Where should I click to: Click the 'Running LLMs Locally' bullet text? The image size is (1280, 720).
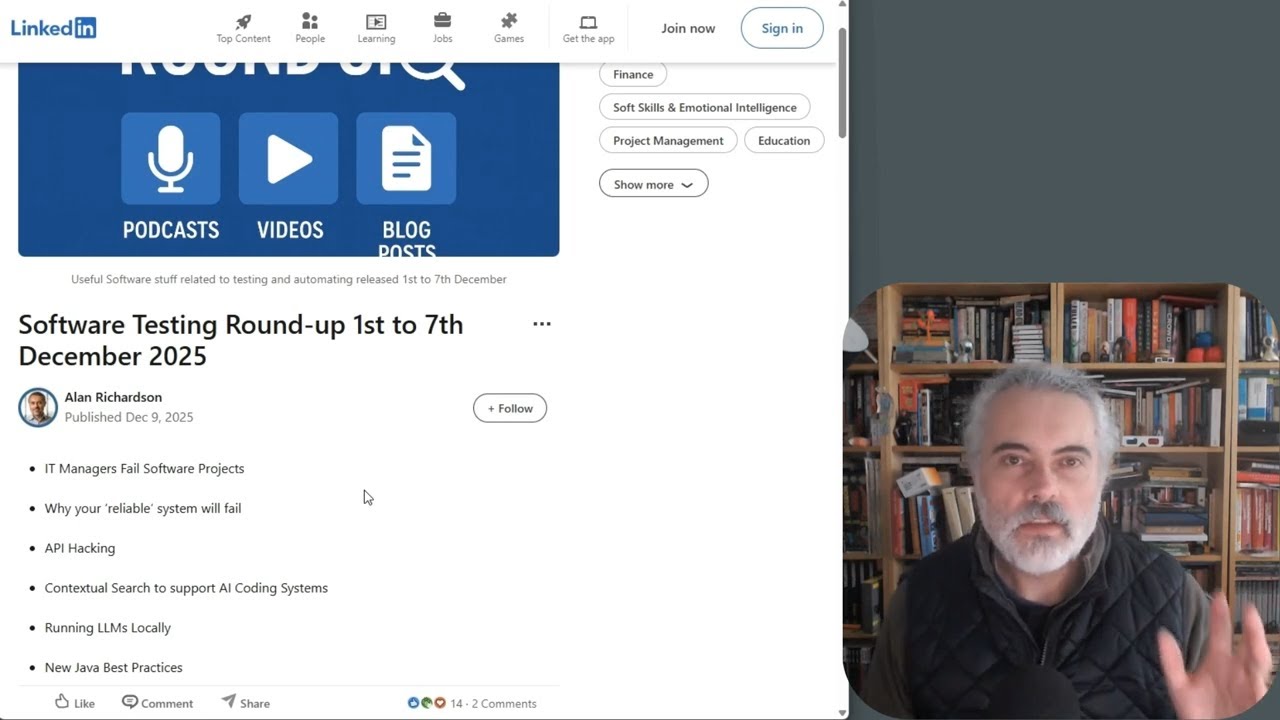click(108, 628)
